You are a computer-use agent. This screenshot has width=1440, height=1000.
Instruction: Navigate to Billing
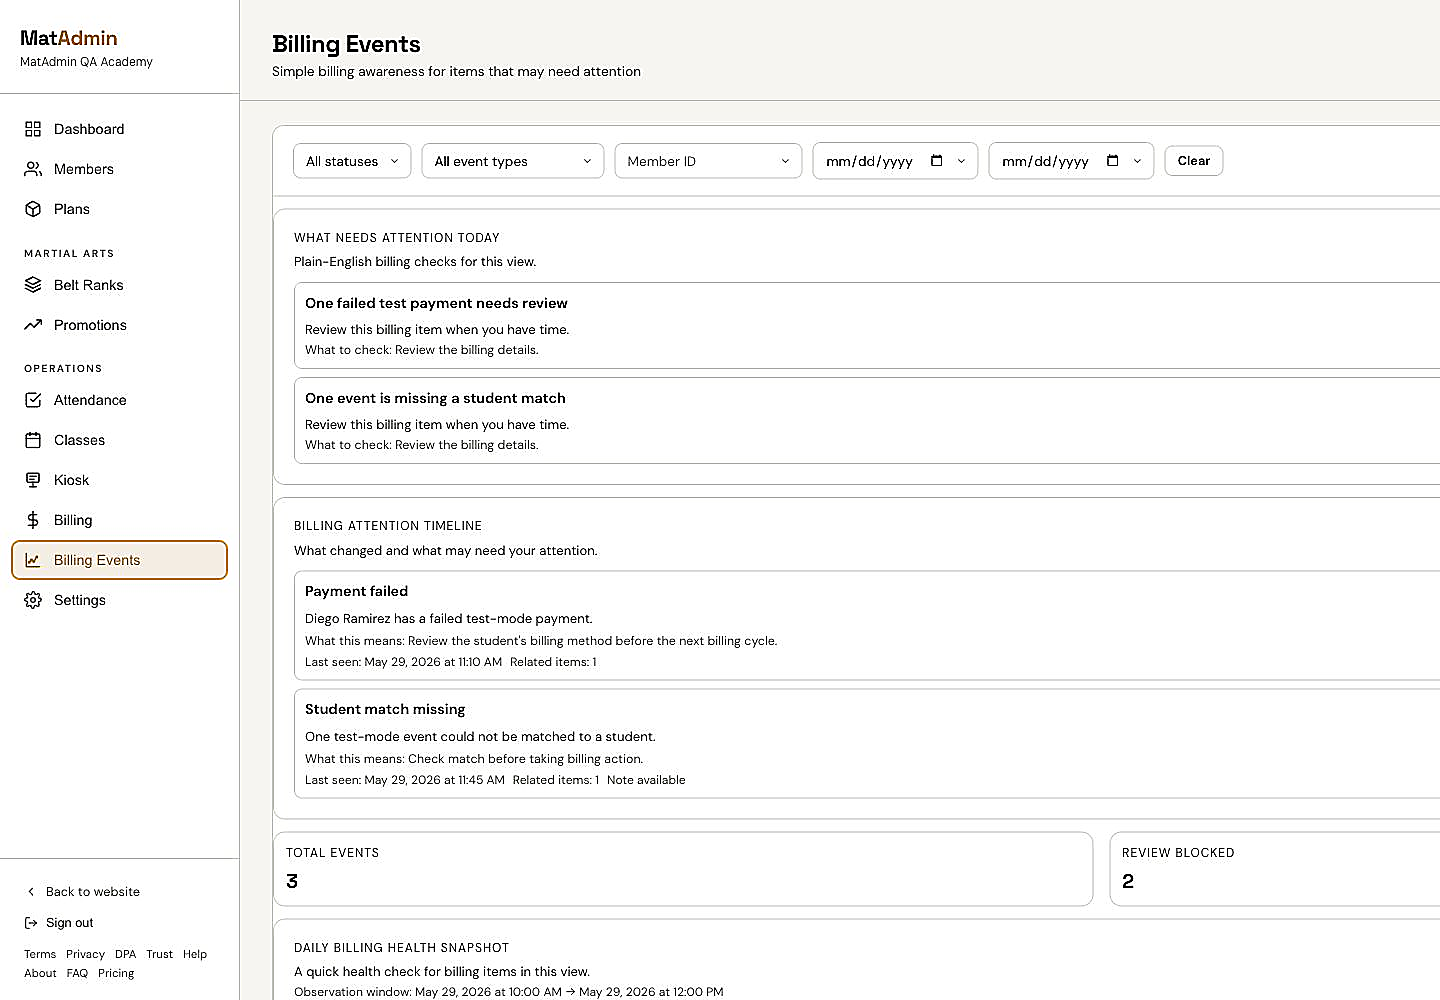(x=120, y=520)
